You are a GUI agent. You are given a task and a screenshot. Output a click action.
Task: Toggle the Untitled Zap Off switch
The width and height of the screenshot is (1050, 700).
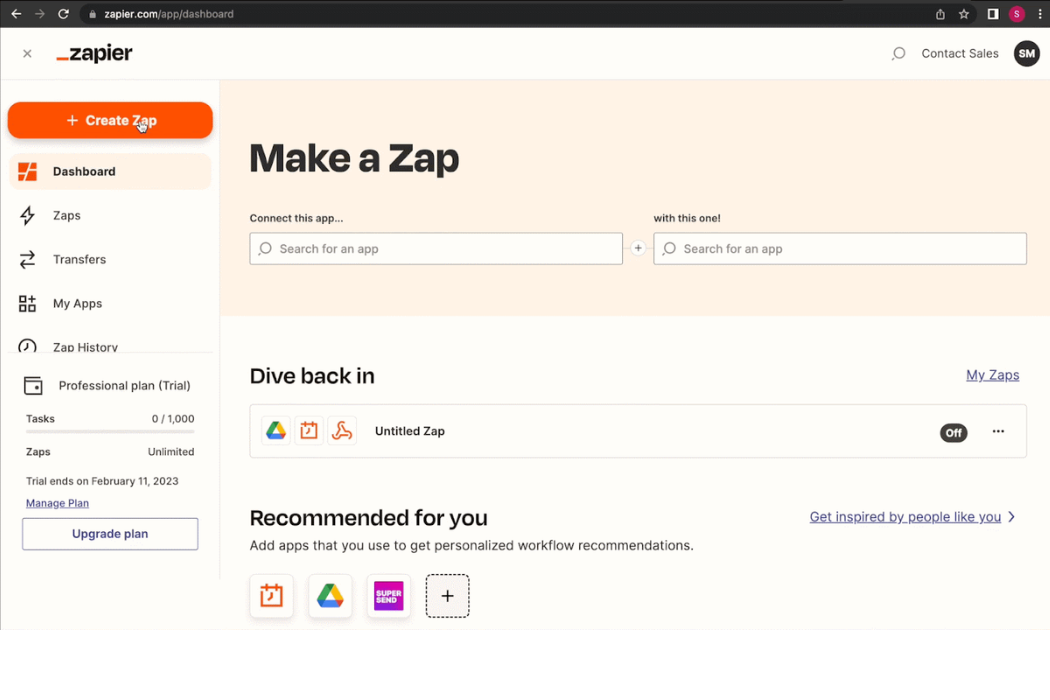tap(954, 433)
